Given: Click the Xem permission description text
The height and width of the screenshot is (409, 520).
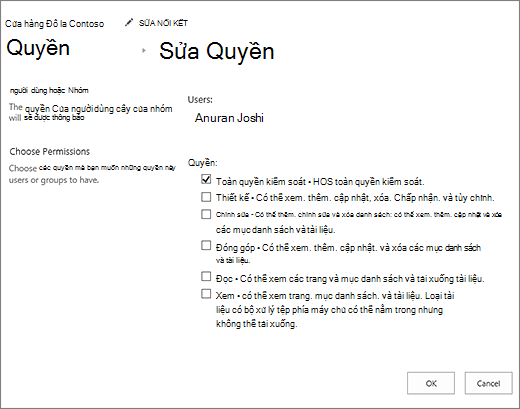Looking at the screenshot, I should coord(335,310).
